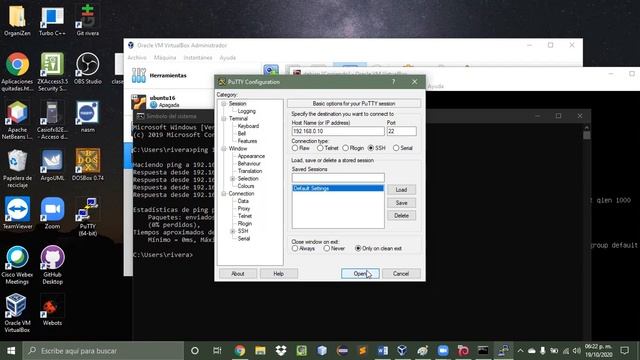Click the Delete session button
Image resolution: width=640 pixels, height=360 pixels.
pos(401,216)
